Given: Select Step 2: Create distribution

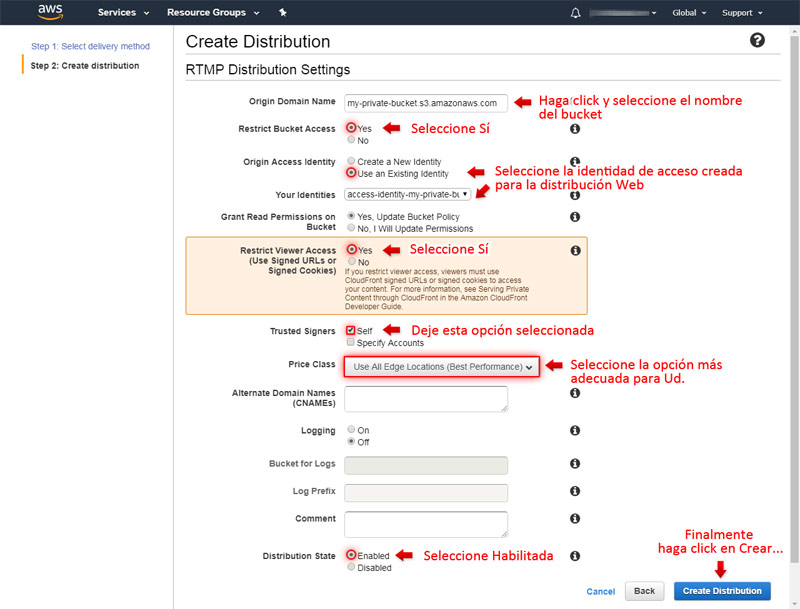Looking at the screenshot, I should [x=85, y=66].
